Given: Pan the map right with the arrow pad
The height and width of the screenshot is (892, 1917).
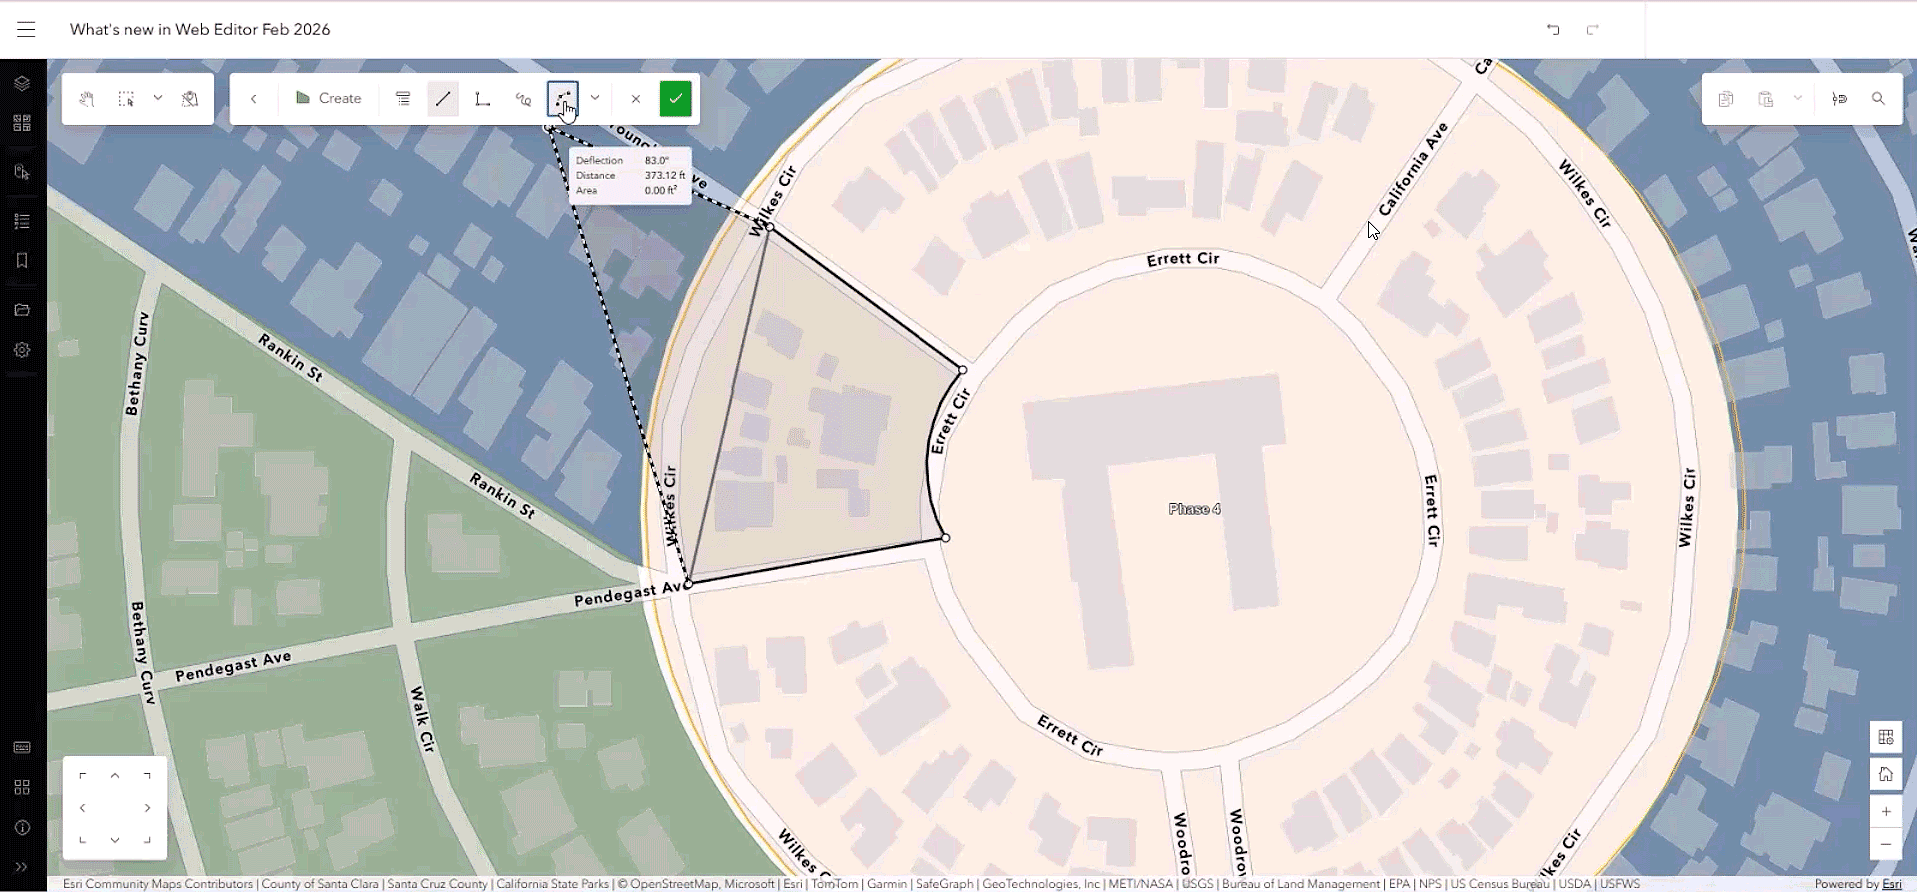Looking at the screenshot, I should (147, 808).
